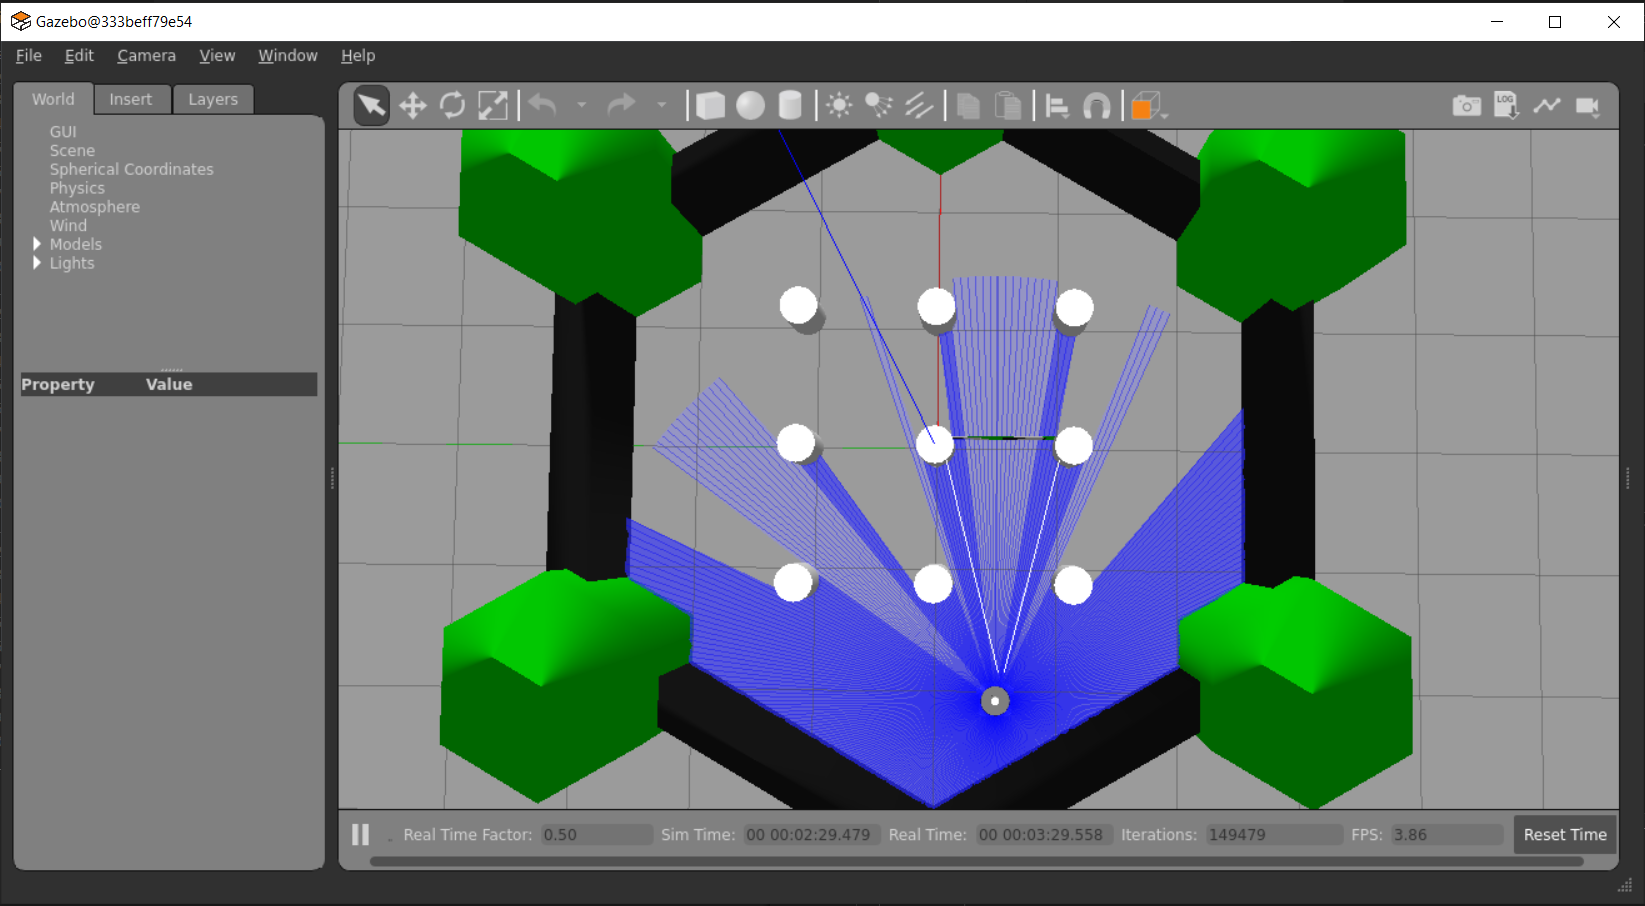Switch to the Insert tab

[x=131, y=99]
